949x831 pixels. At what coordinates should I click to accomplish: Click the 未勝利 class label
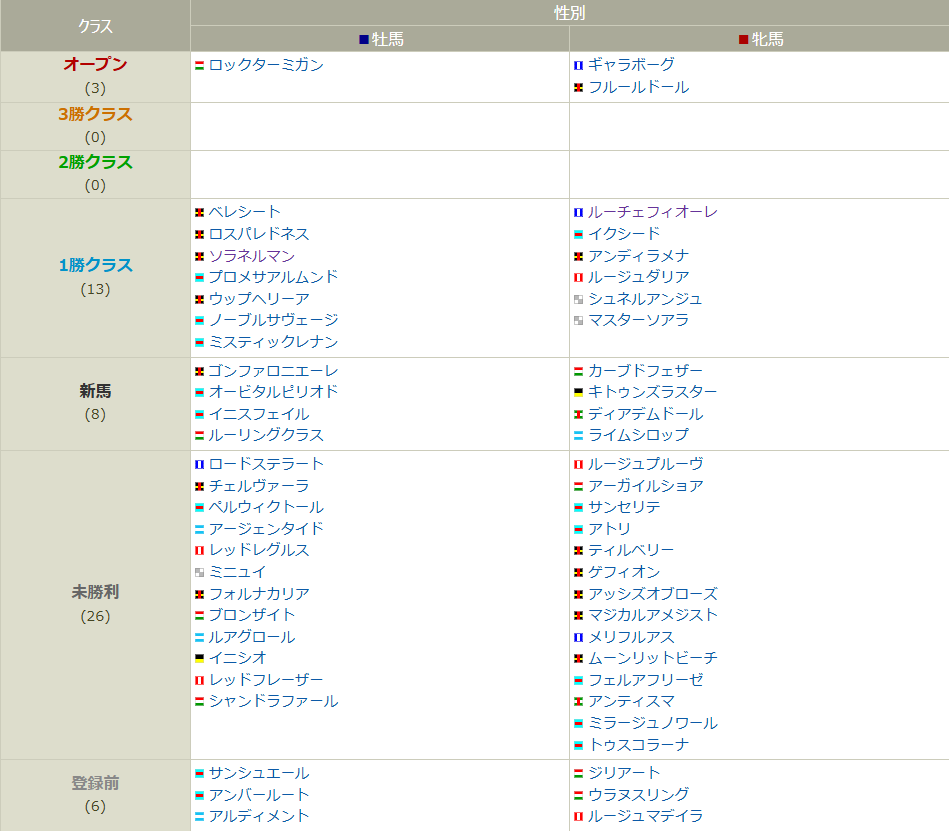[x=95, y=592]
